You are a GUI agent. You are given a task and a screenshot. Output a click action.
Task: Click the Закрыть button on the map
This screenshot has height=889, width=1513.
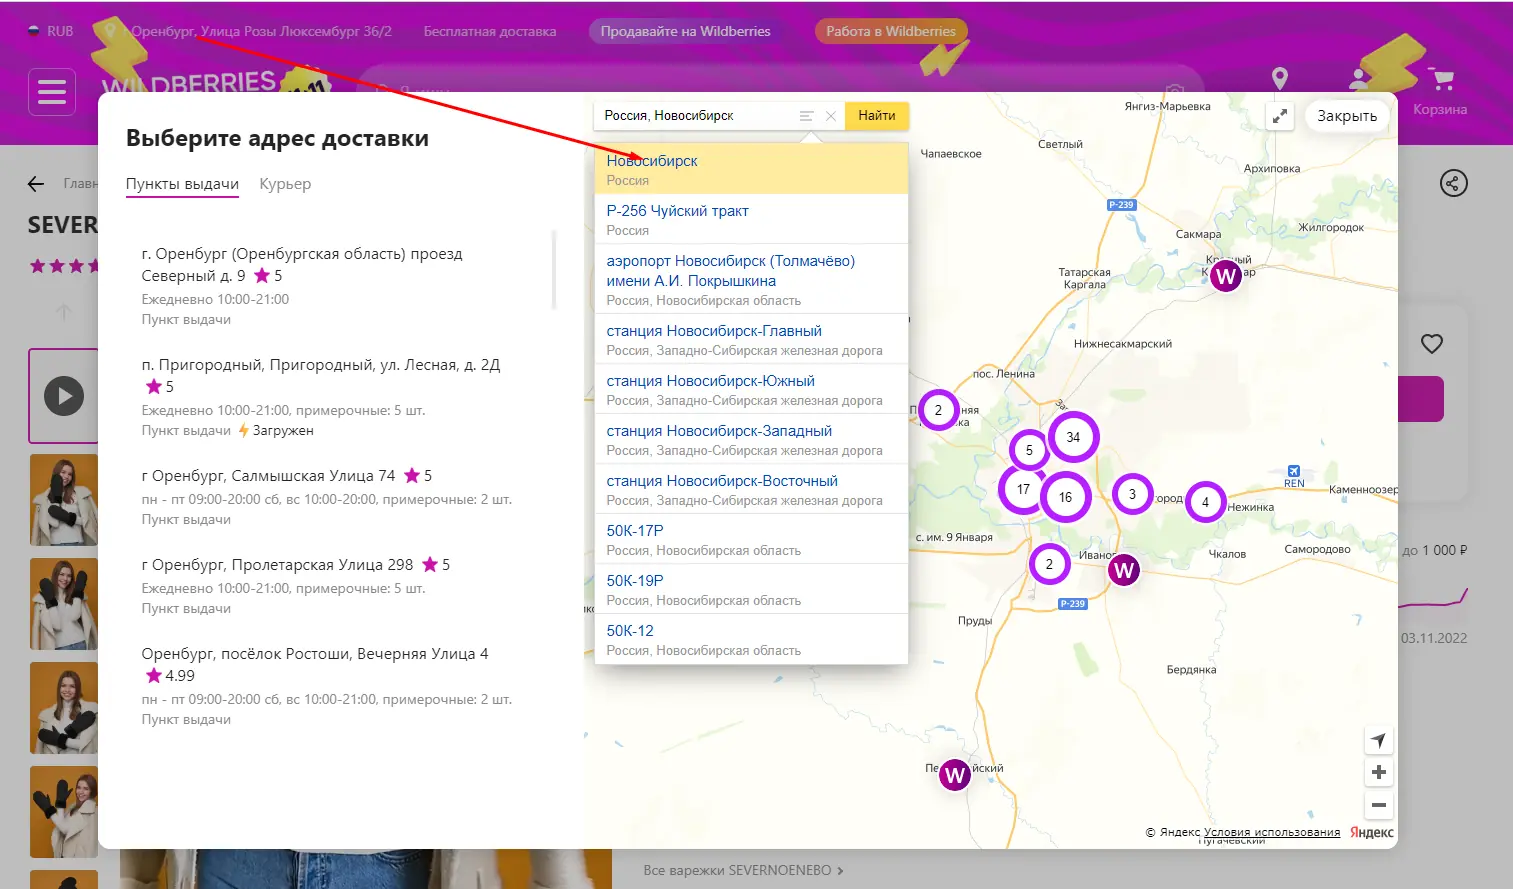tap(1347, 116)
